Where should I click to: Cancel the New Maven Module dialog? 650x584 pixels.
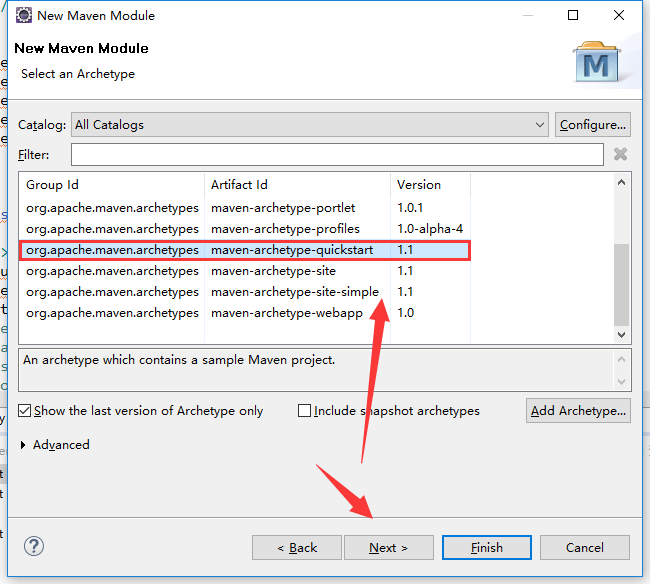pos(585,548)
